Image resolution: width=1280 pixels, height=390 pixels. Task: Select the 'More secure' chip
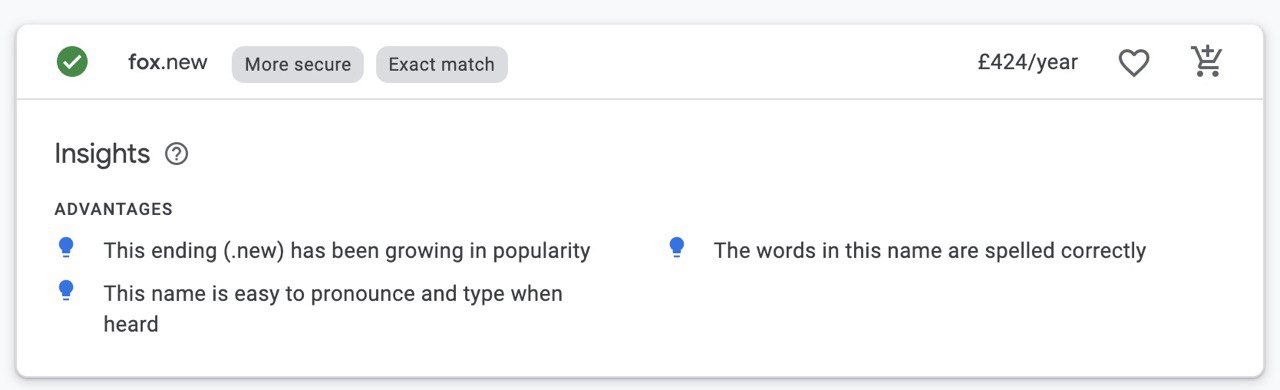click(298, 64)
